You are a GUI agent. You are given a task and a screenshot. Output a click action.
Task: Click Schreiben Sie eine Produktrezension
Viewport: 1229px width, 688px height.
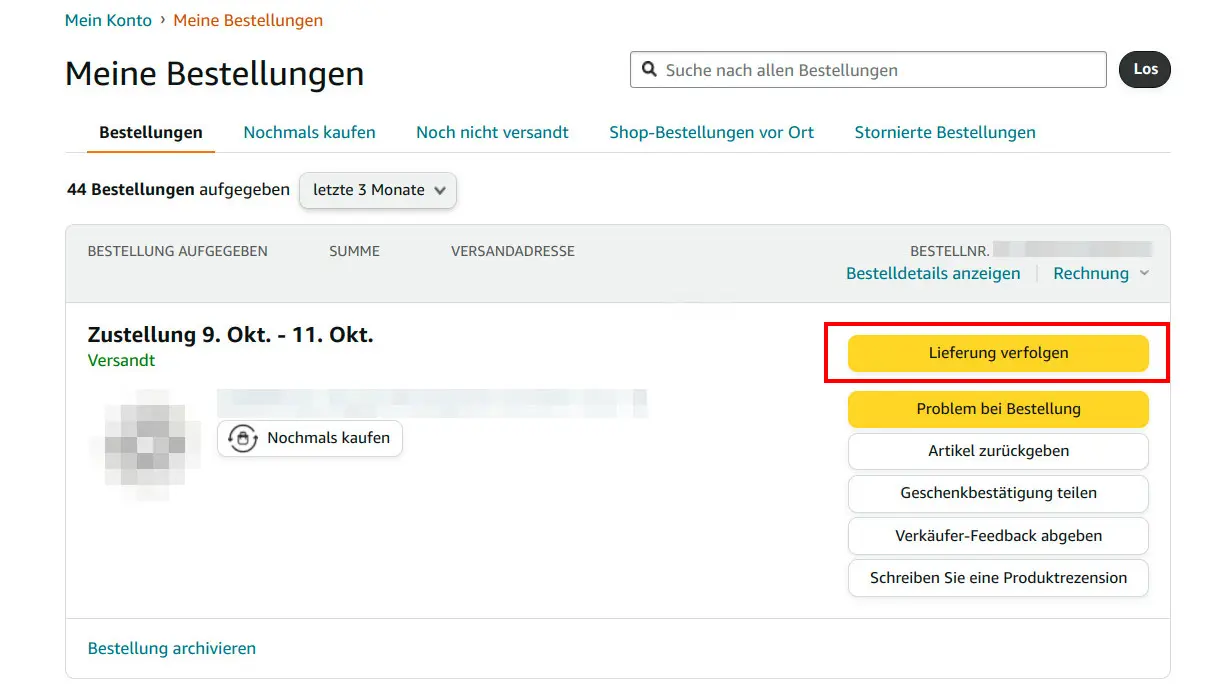(998, 578)
